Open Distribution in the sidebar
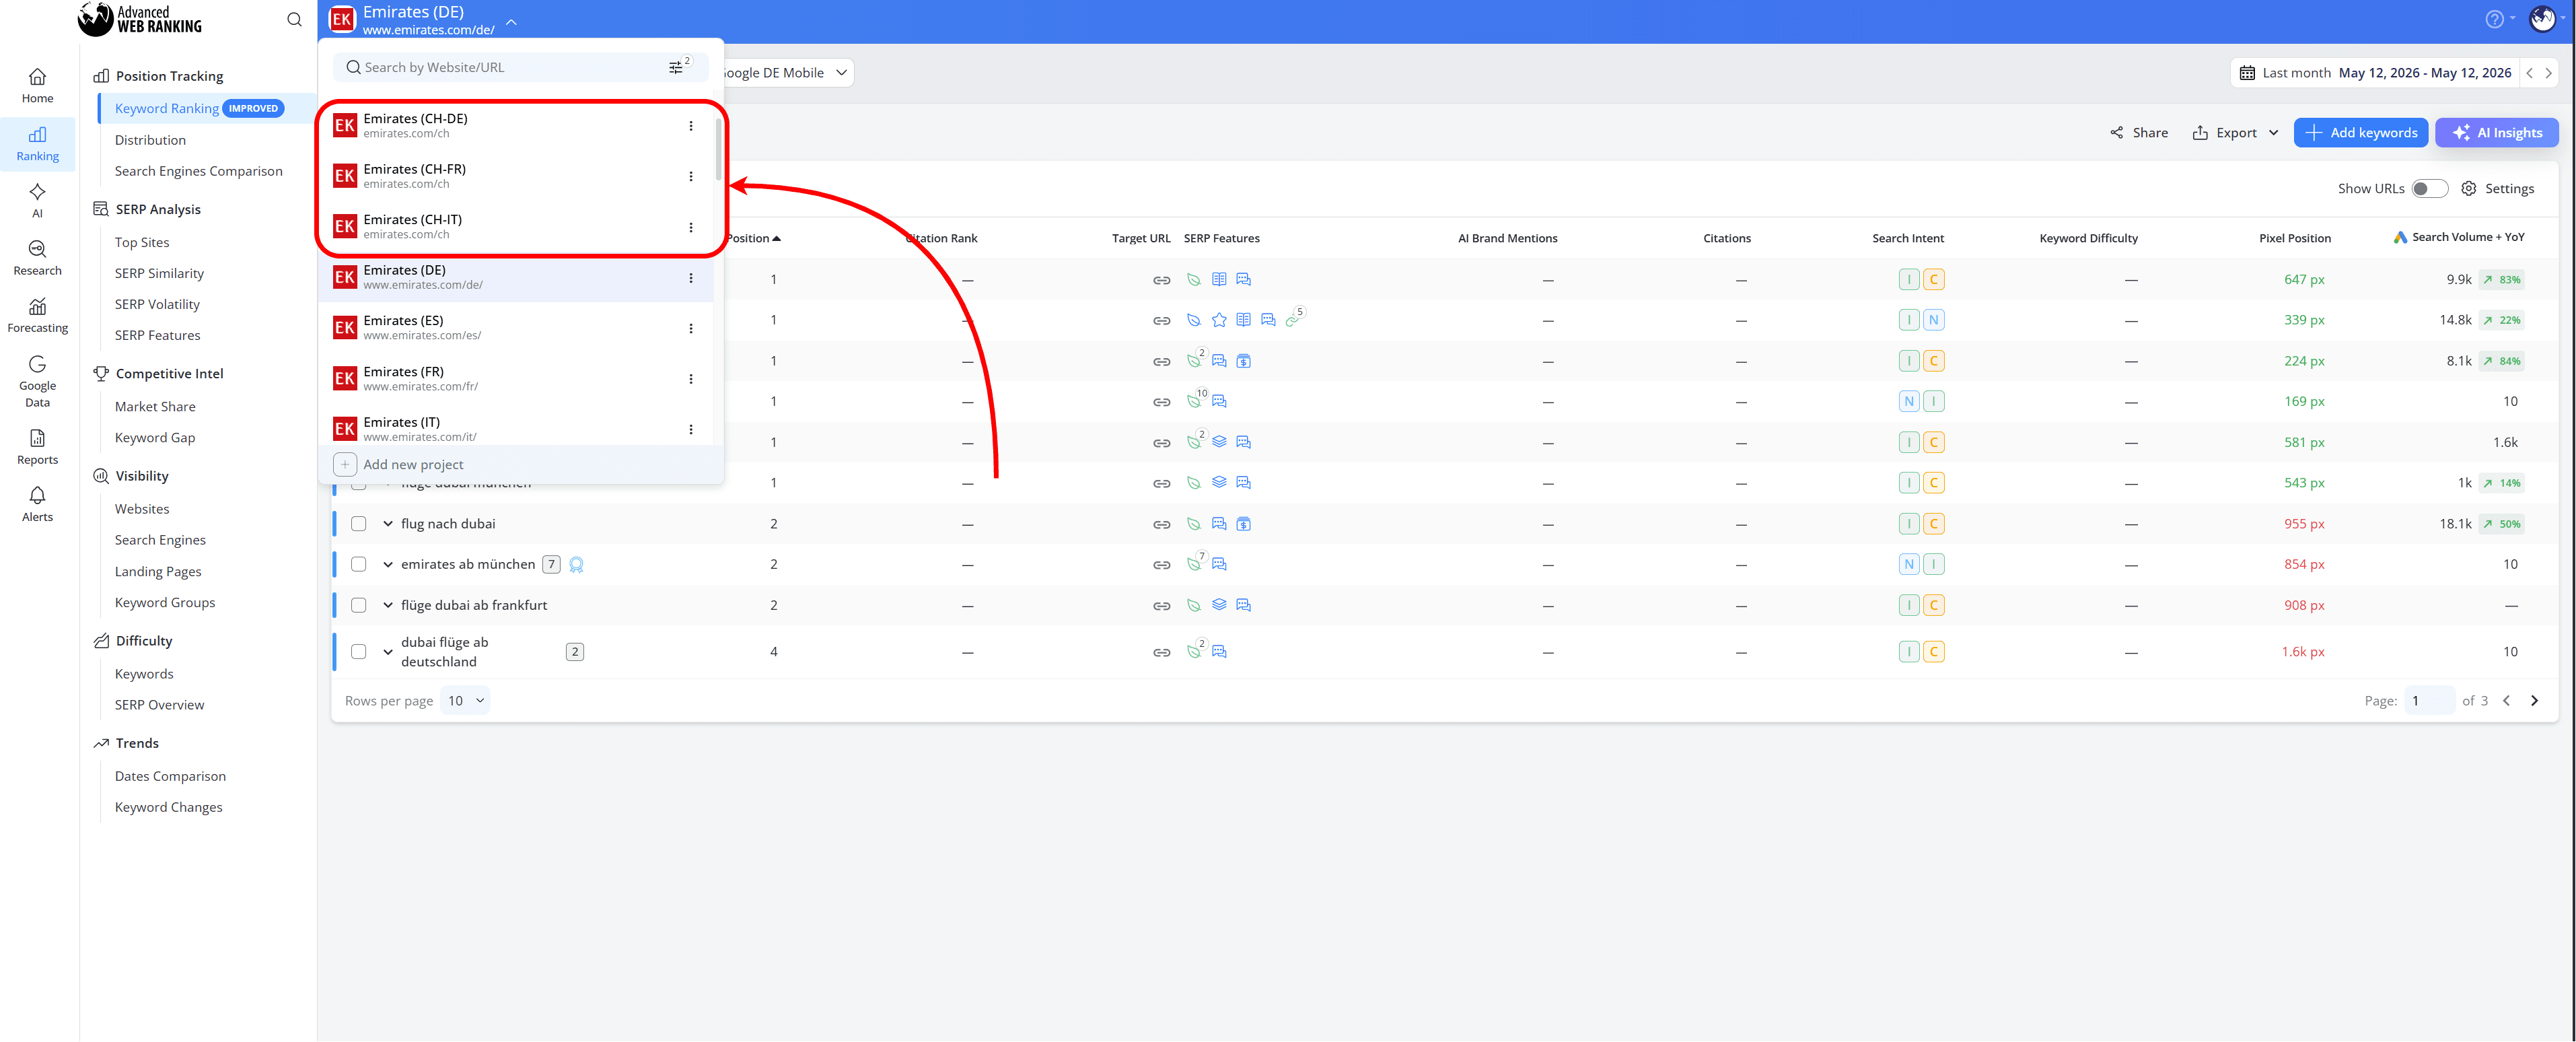Screen dimensions: 2576x1042 pyautogui.click(x=150, y=140)
